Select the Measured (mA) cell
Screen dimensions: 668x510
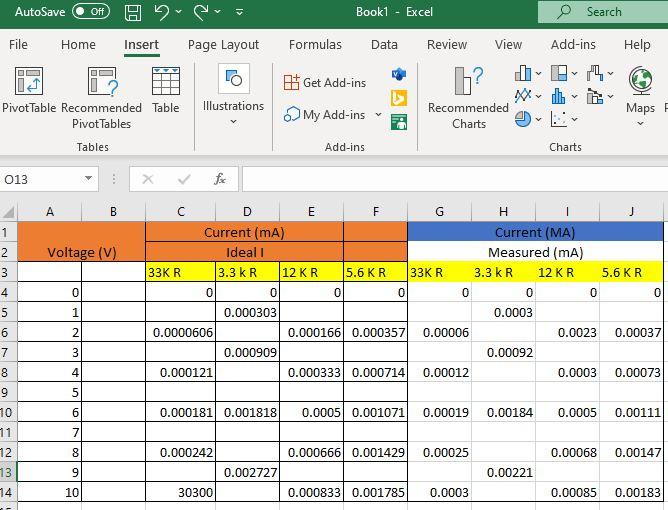pyautogui.click(x=535, y=252)
